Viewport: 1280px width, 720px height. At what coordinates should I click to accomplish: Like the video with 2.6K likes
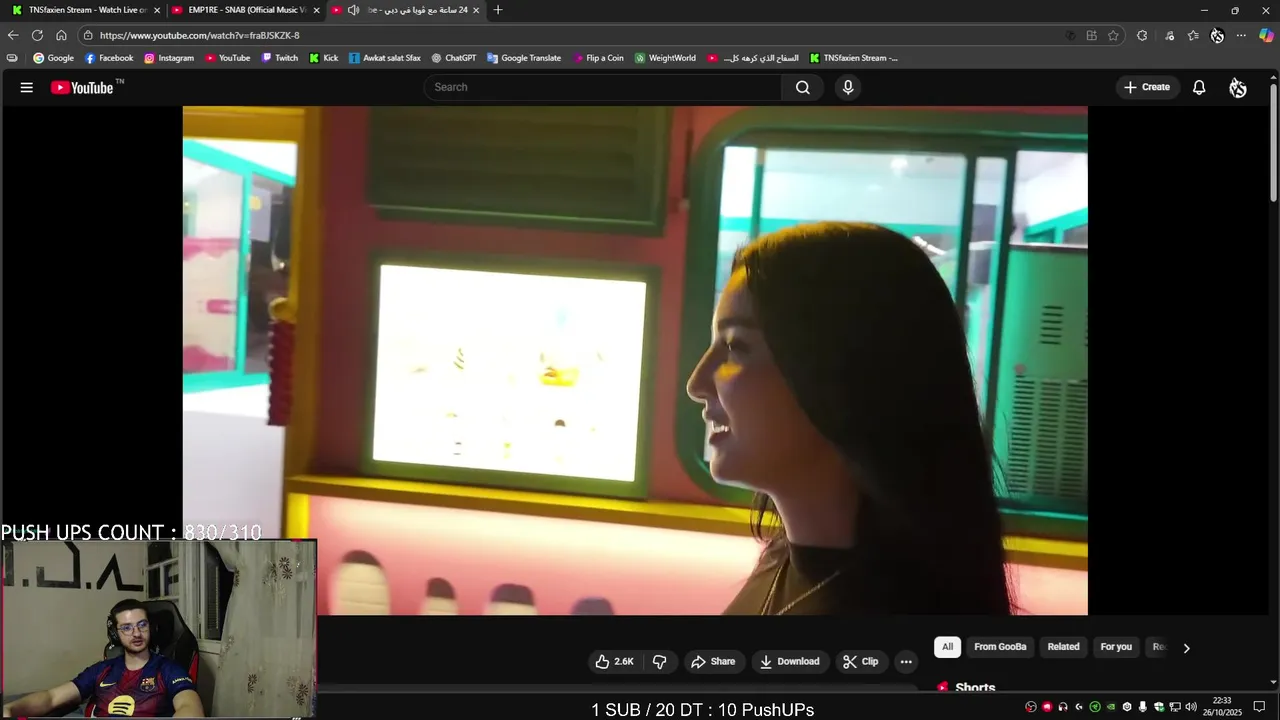(x=614, y=661)
